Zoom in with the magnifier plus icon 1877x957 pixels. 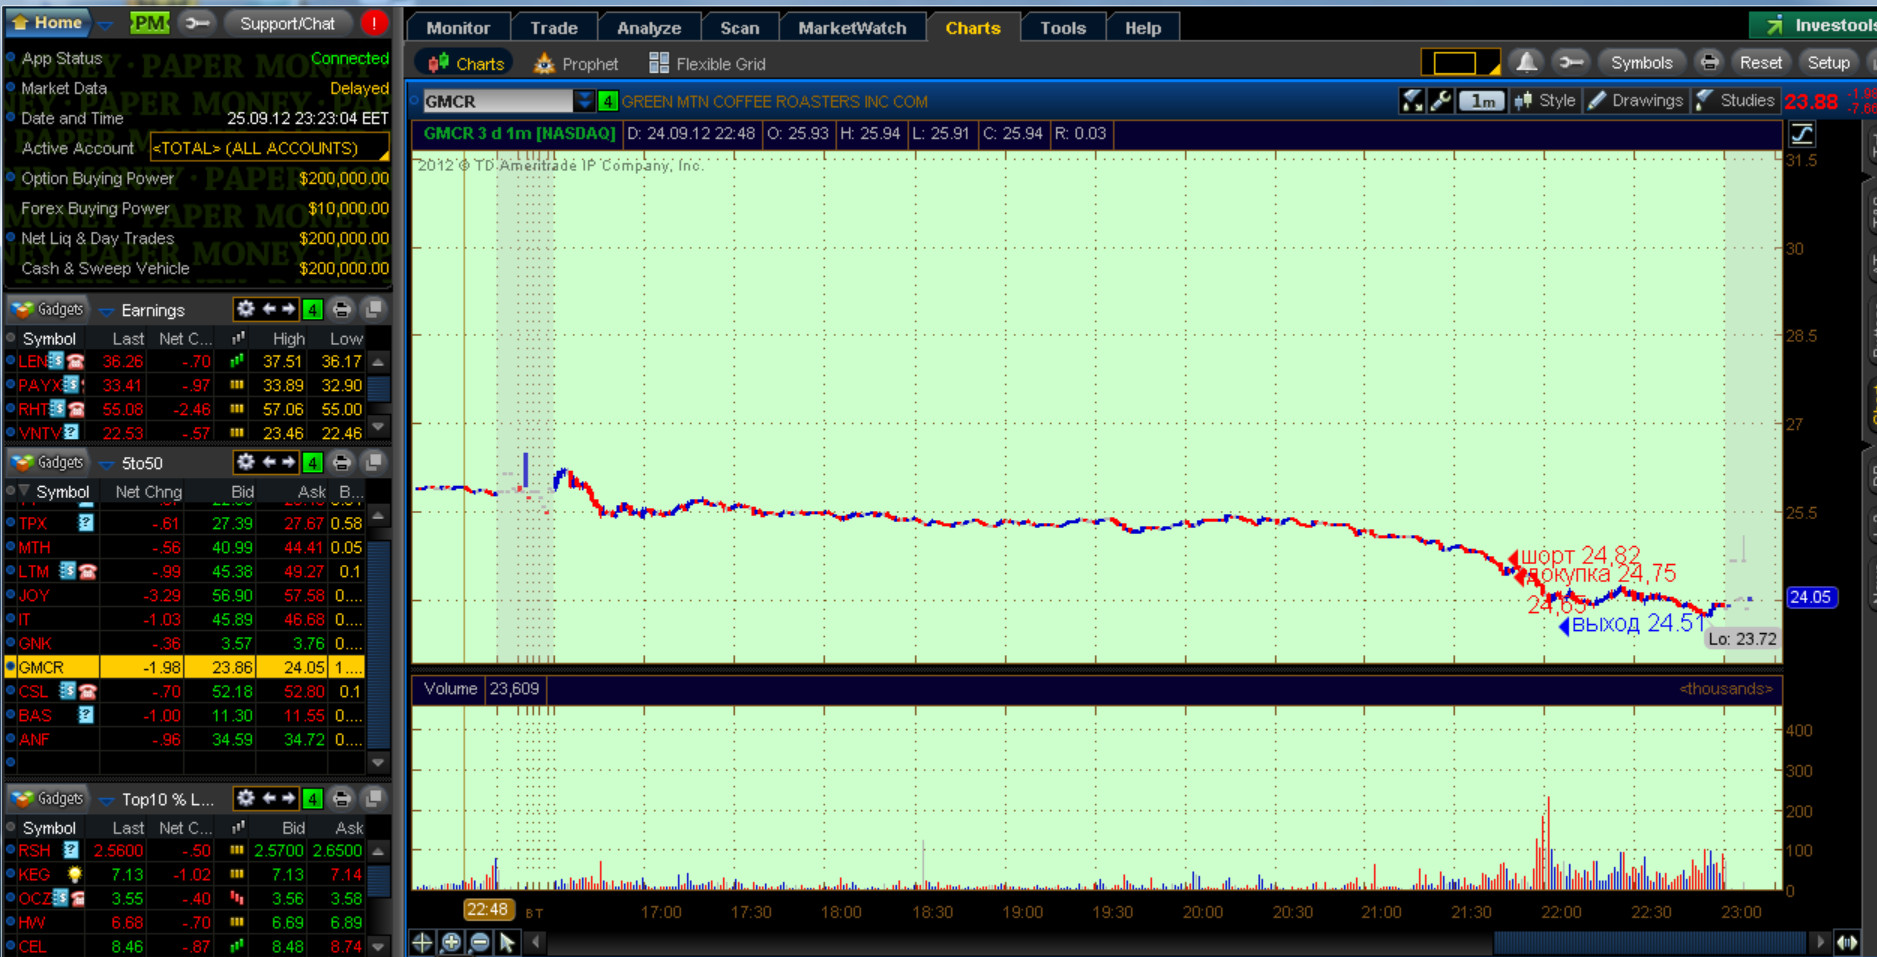click(x=451, y=942)
